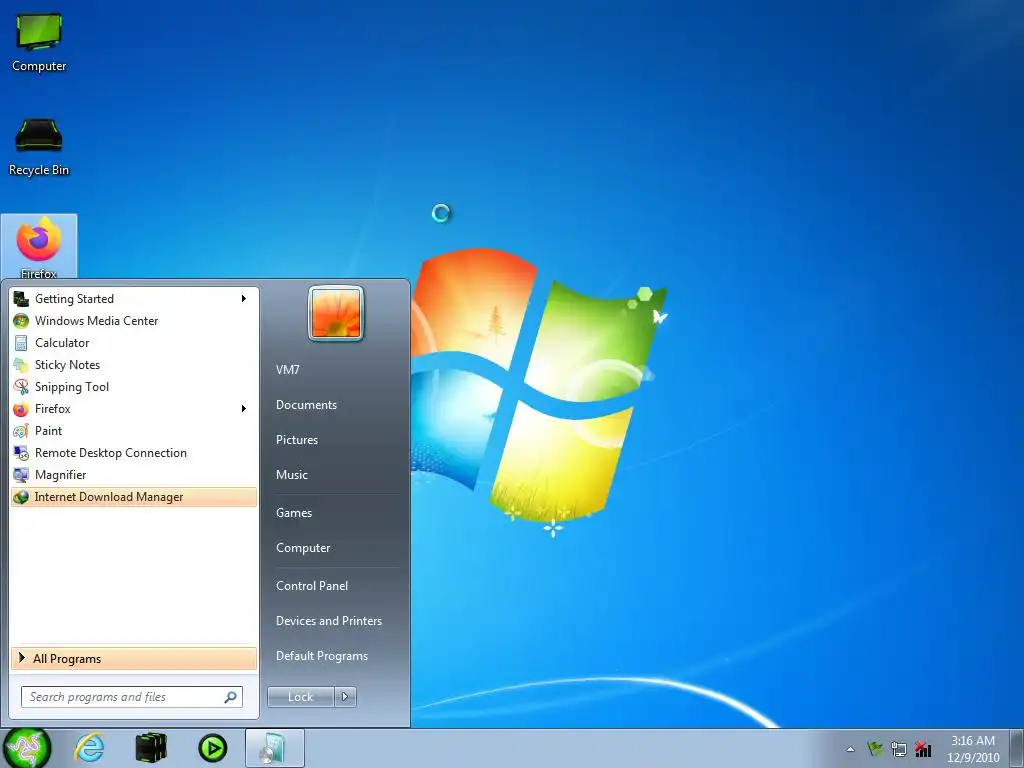
Task: Launch Internet Explorer from the taskbar
Action: tap(89, 748)
